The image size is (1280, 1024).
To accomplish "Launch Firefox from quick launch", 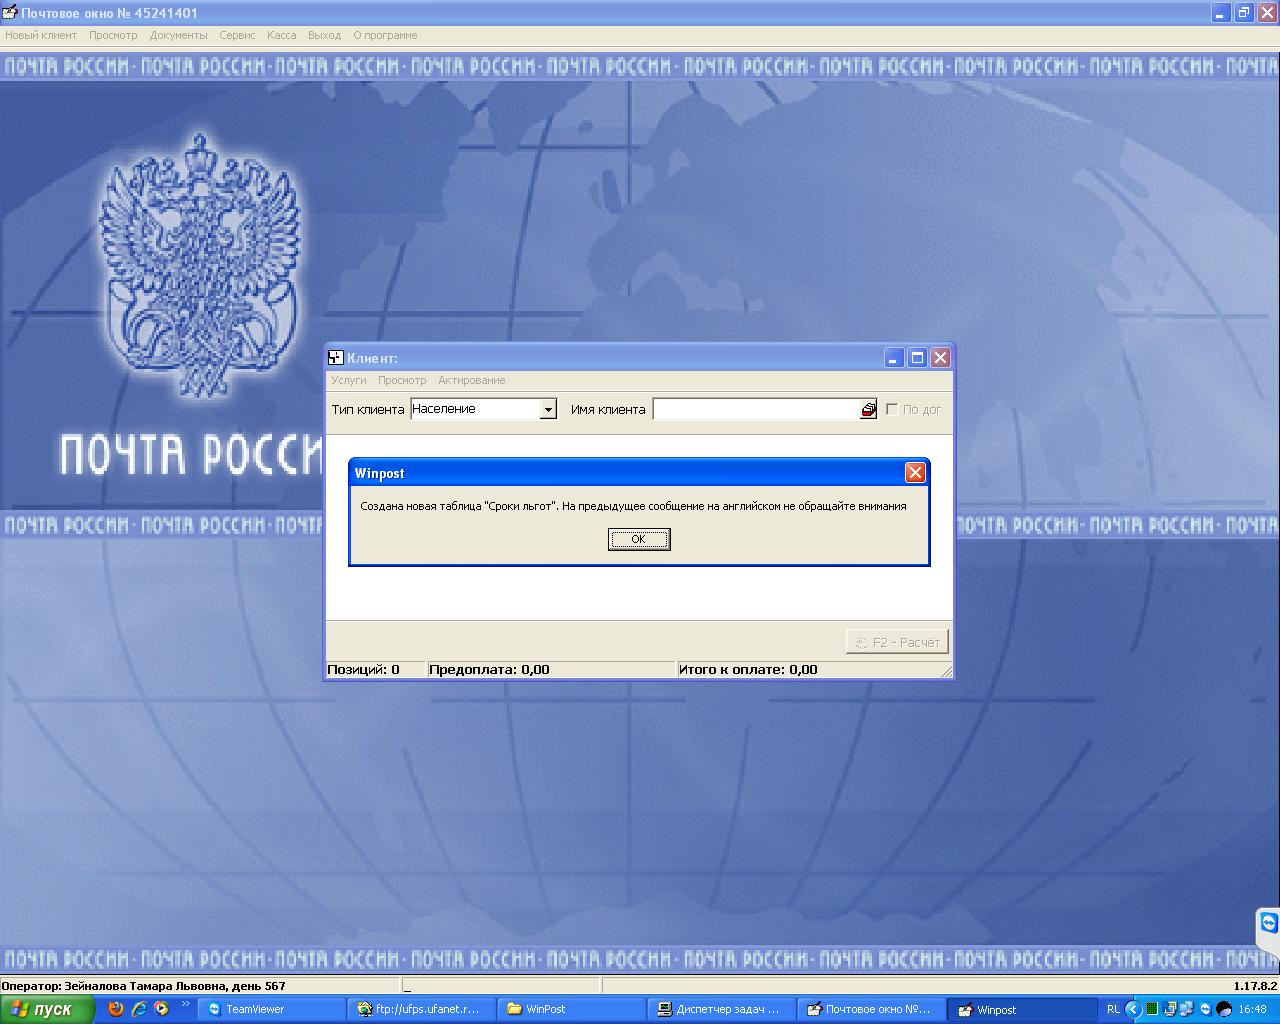I will [116, 1009].
